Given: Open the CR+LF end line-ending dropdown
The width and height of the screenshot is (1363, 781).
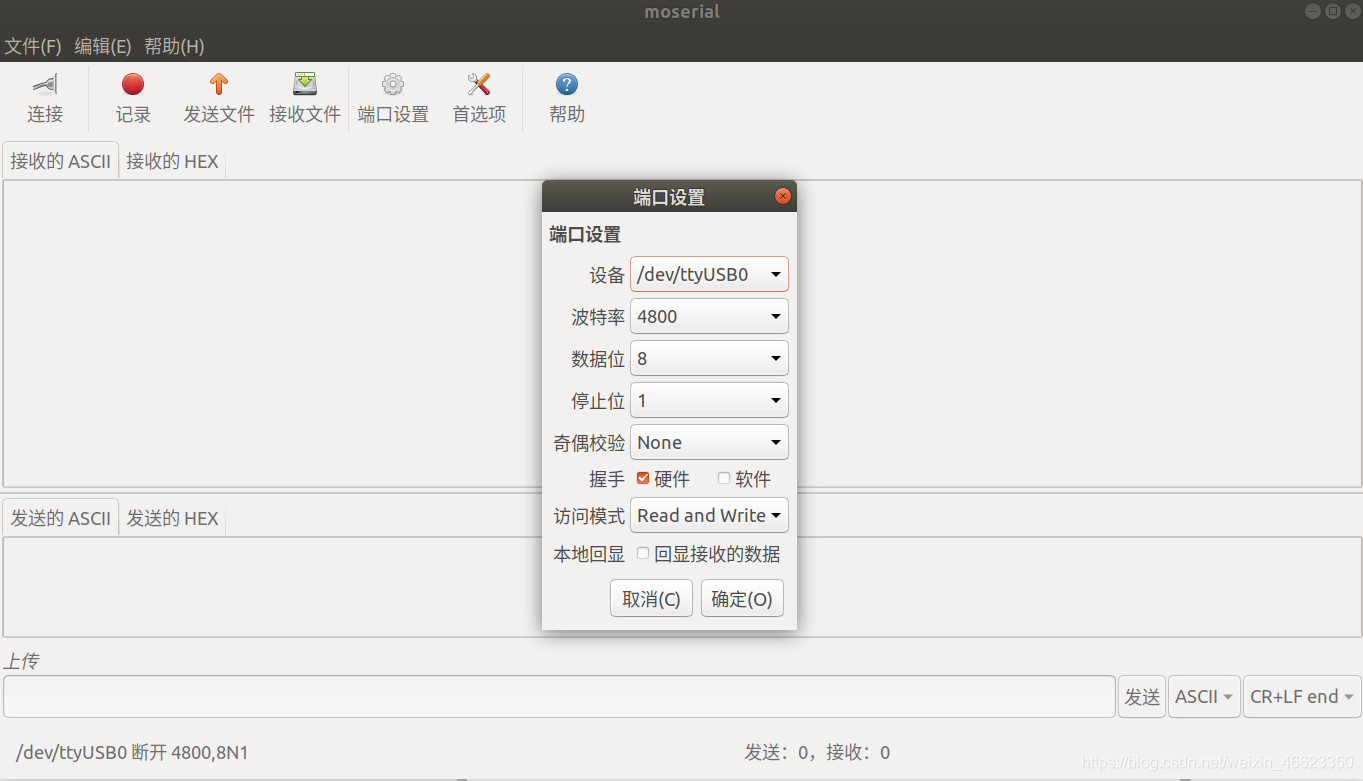Looking at the screenshot, I should click(x=1302, y=696).
